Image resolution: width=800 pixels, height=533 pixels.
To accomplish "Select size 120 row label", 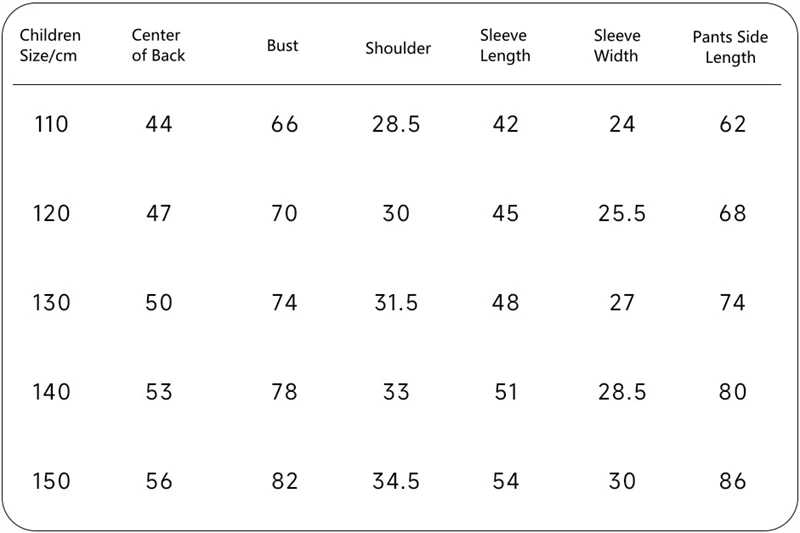I will (52, 214).
